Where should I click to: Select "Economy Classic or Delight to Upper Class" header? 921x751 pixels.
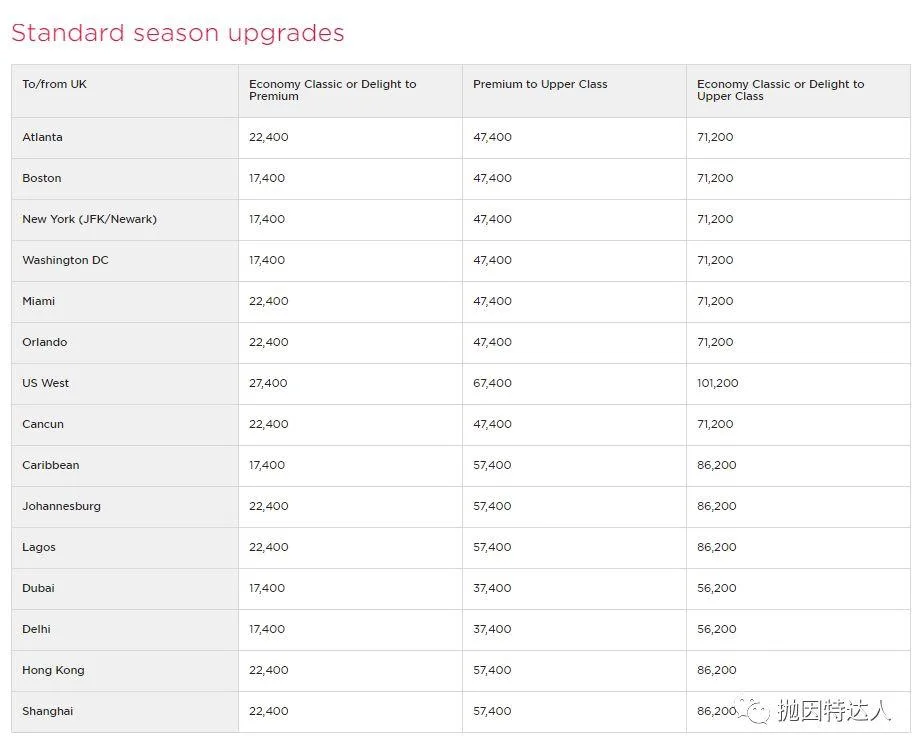coord(780,90)
